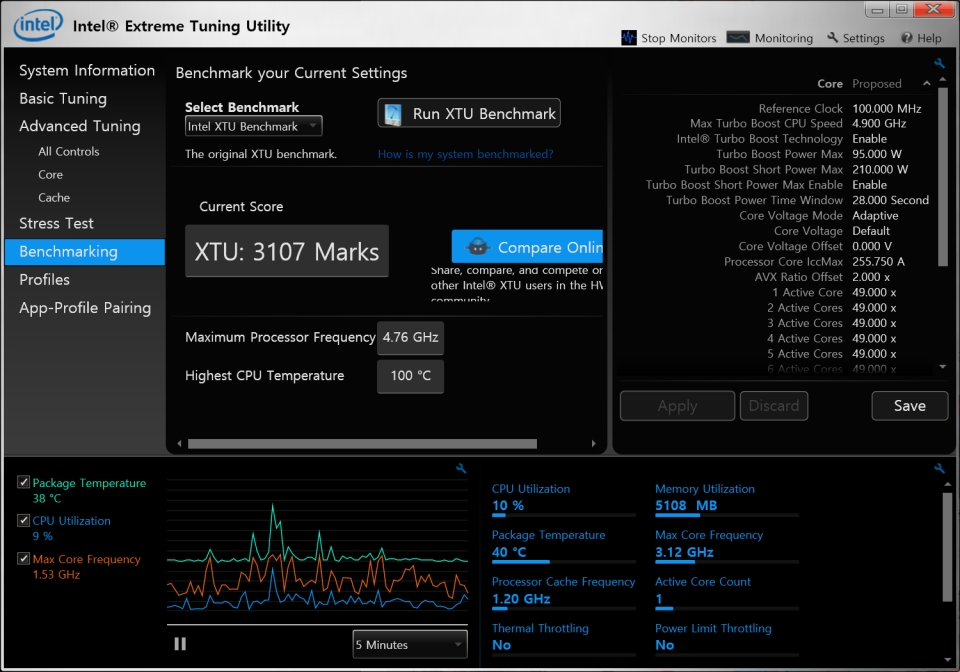Image resolution: width=960 pixels, height=672 pixels.
Task: Click the wrench icon above the monitor statistics
Action: click(939, 468)
